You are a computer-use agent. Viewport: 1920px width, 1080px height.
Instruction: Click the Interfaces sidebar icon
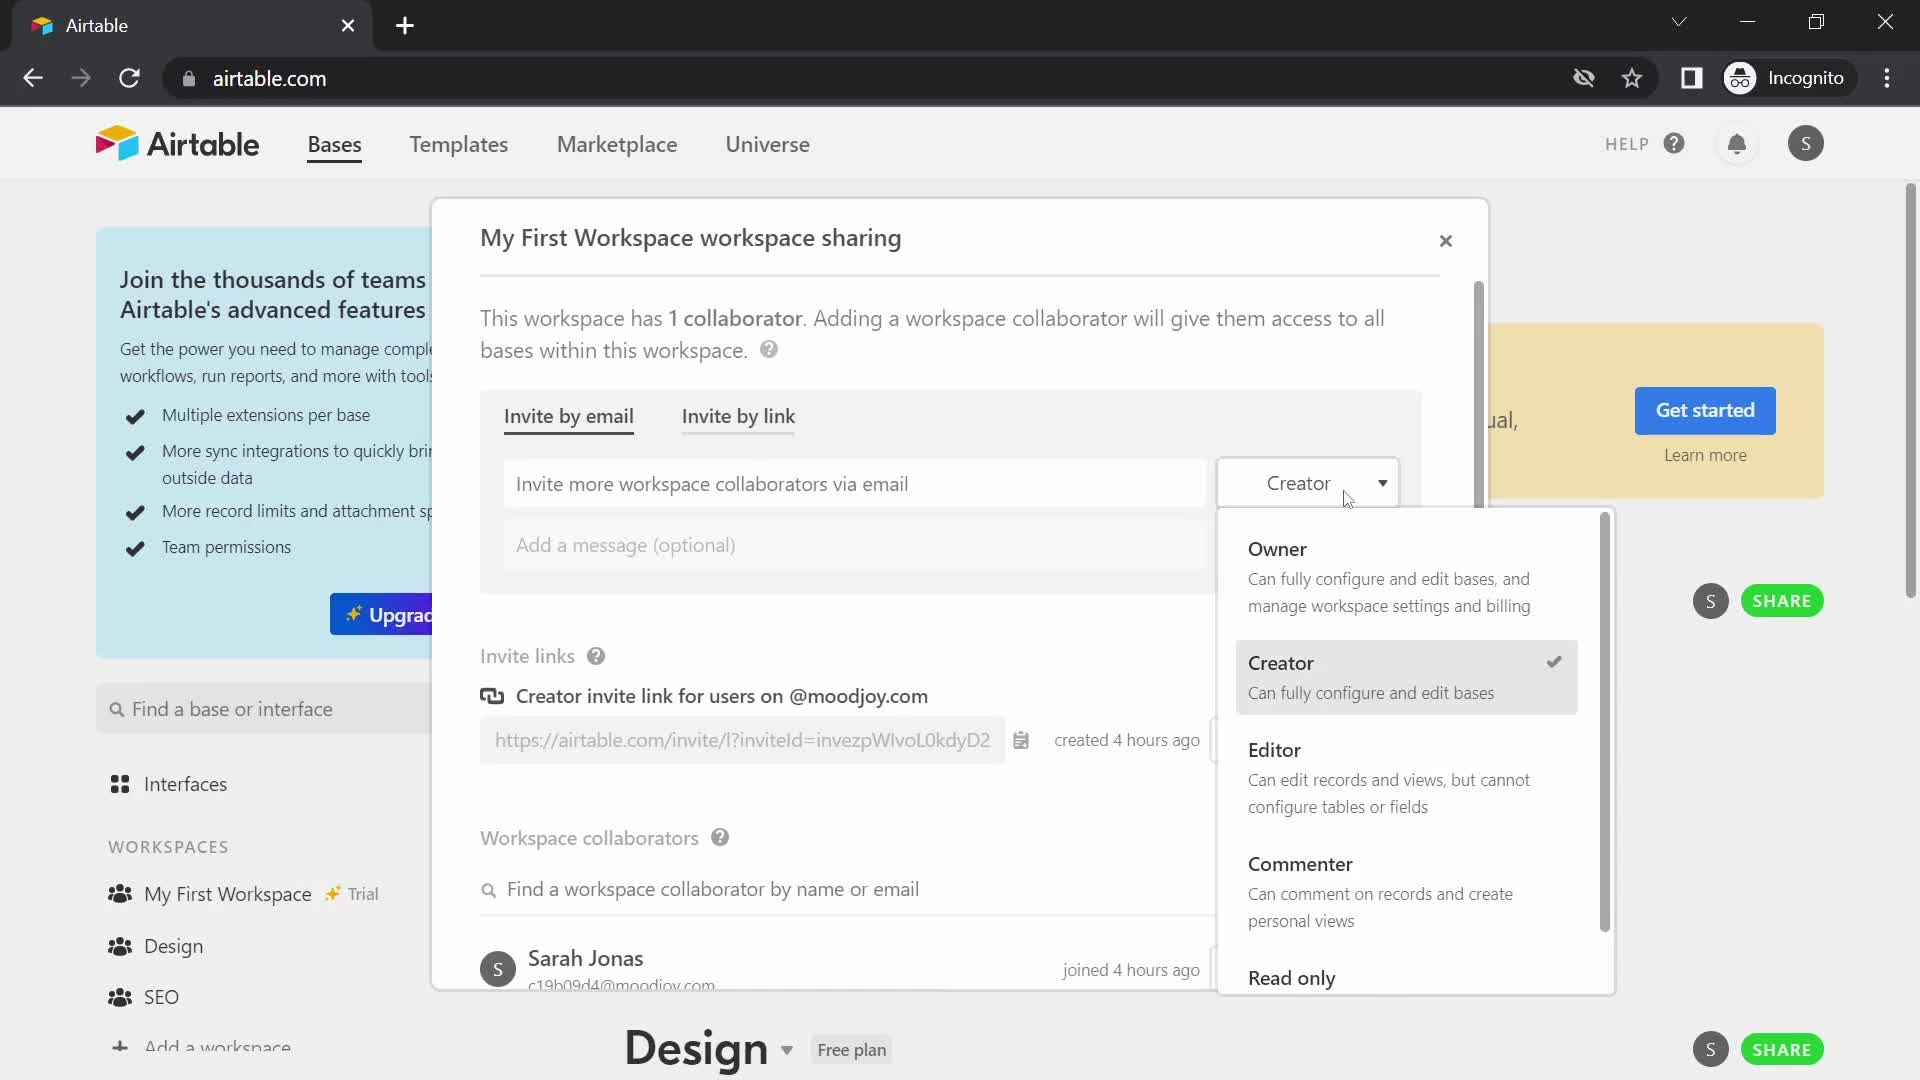[x=121, y=783]
